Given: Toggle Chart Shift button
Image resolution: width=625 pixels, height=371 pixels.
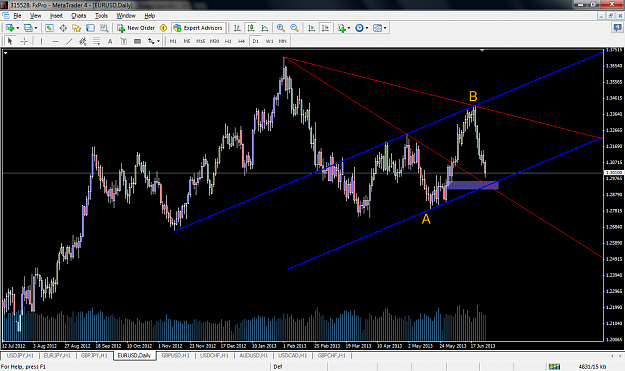Looking at the screenshot, I should [325, 28].
